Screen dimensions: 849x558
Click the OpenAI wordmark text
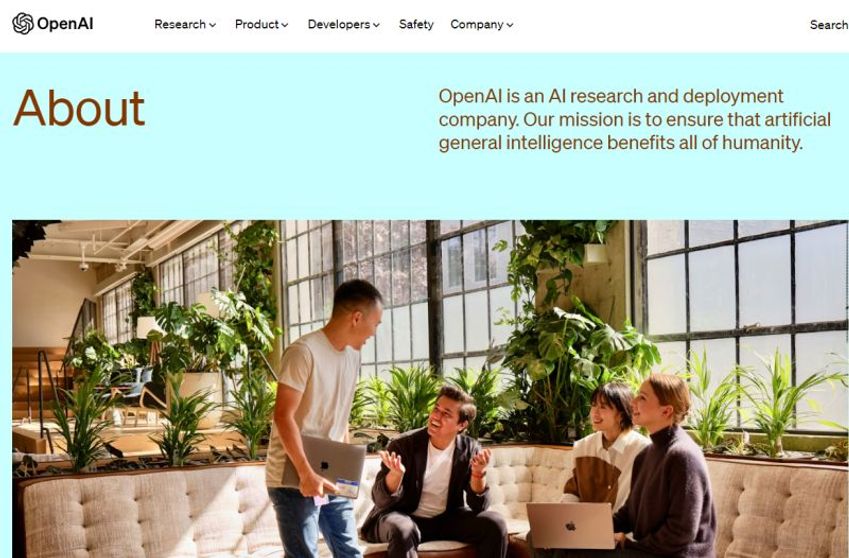(x=65, y=24)
